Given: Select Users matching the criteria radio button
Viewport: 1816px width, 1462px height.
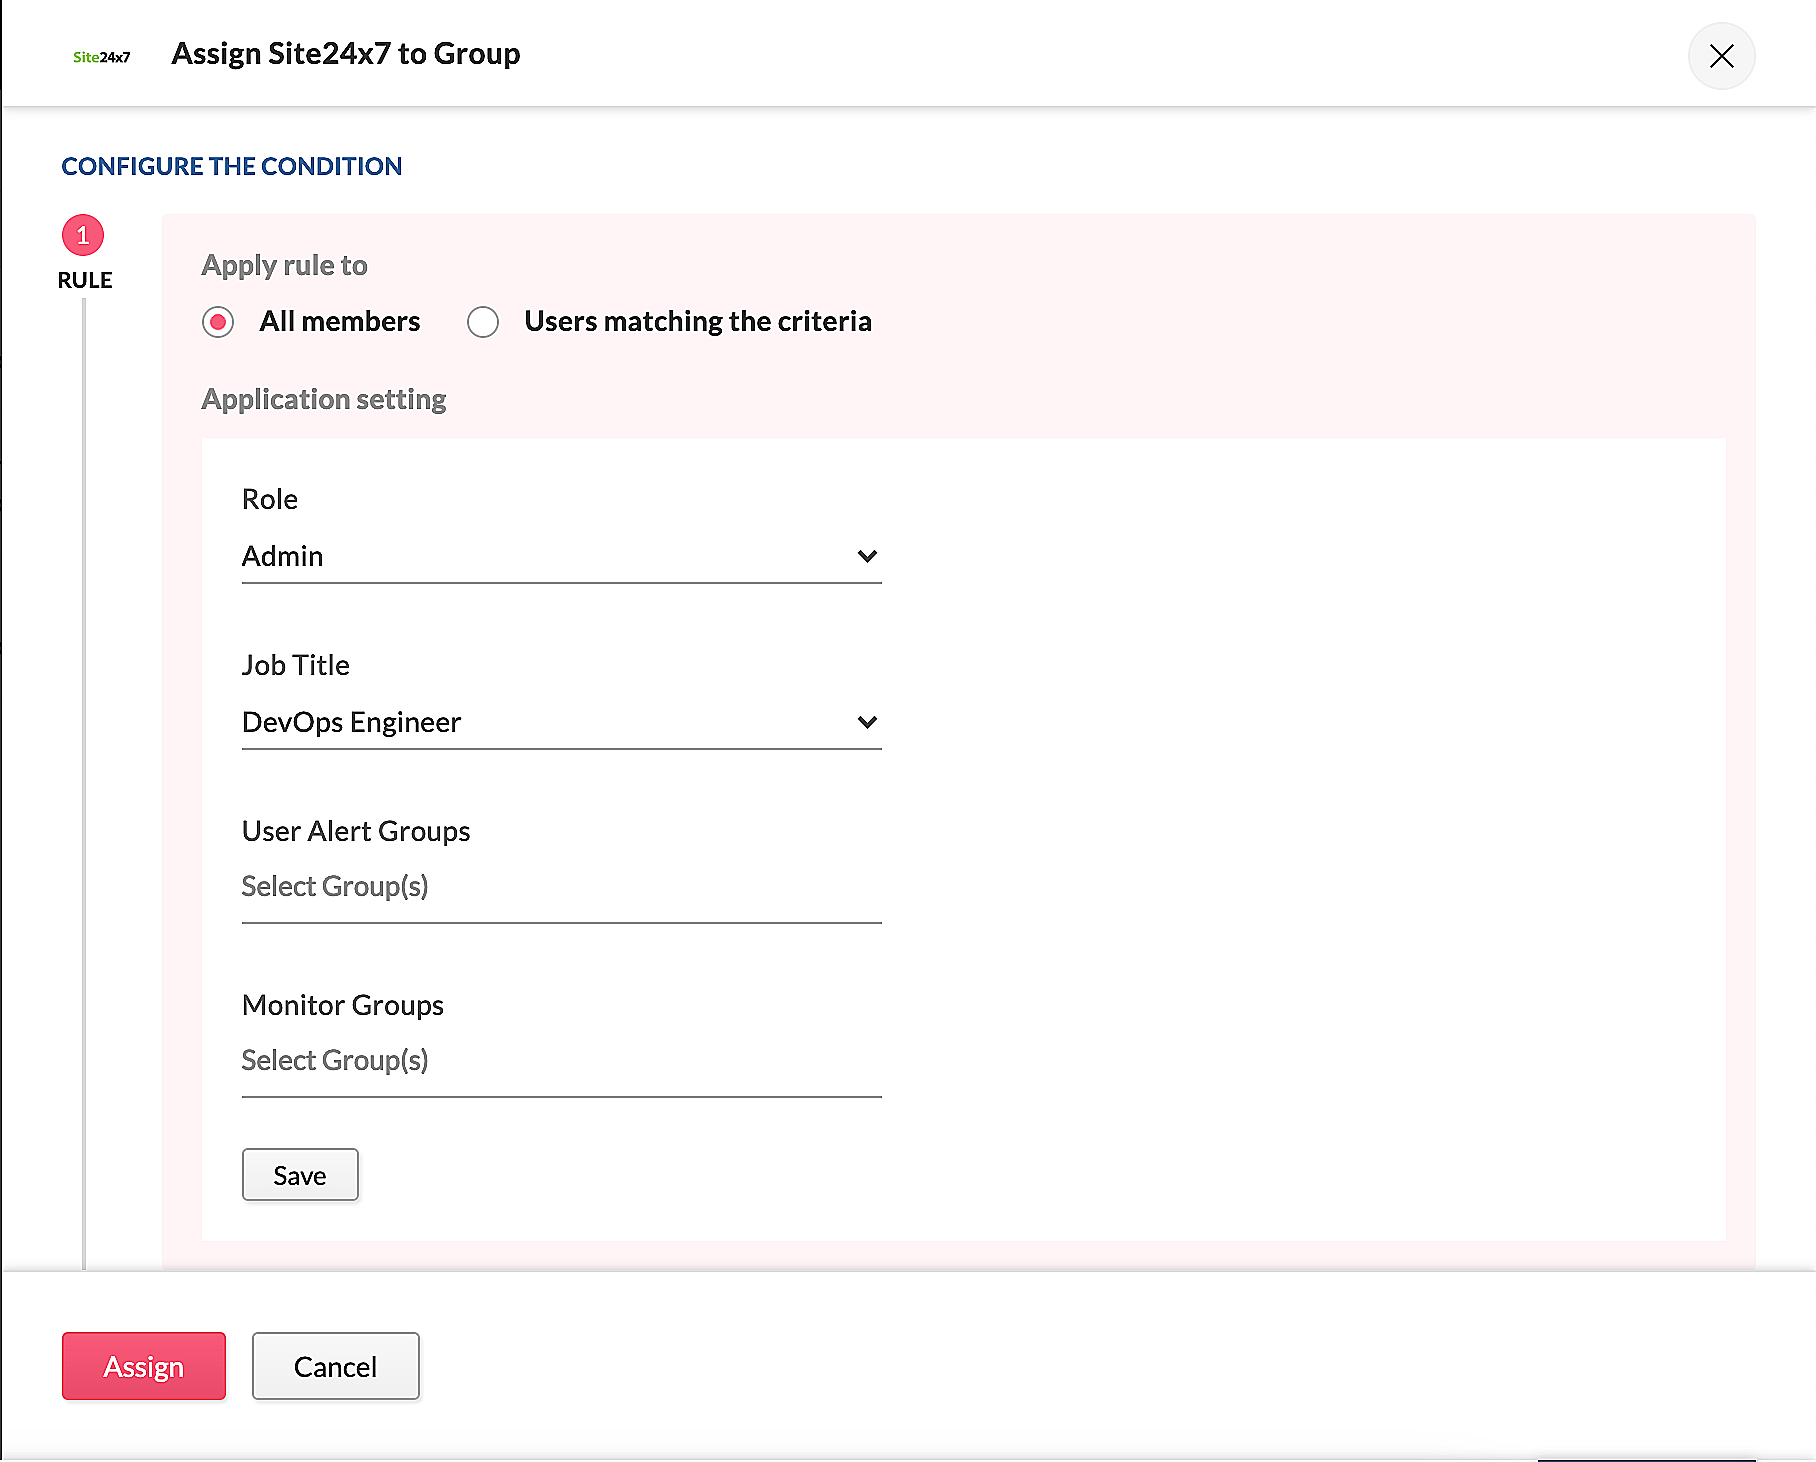Looking at the screenshot, I should (483, 322).
